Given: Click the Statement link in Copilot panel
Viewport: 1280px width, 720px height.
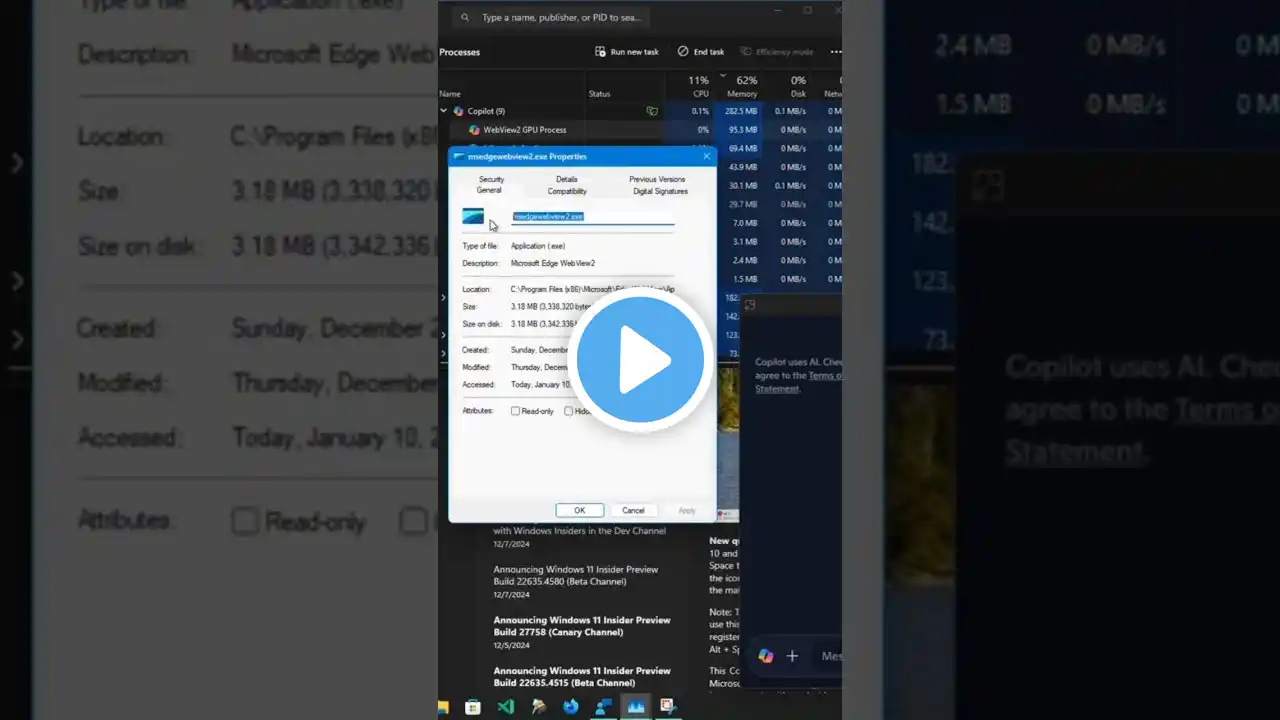Looking at the screenshot, I should (777, 389).
